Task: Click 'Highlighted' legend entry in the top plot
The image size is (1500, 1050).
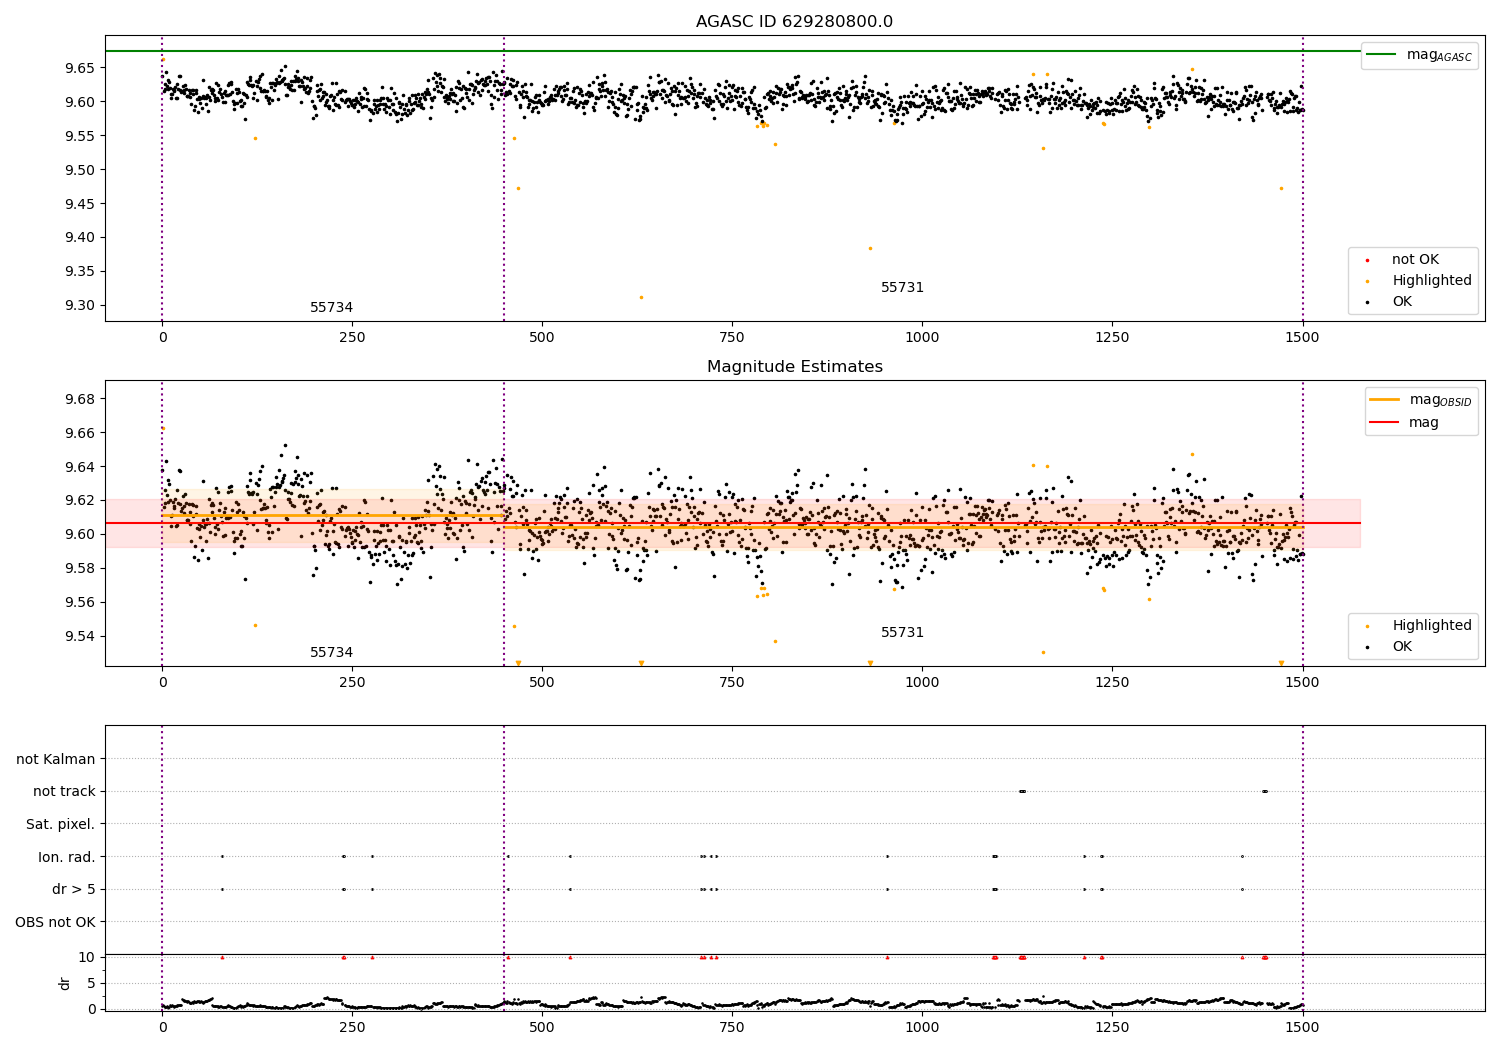Action: point(1419,281)
